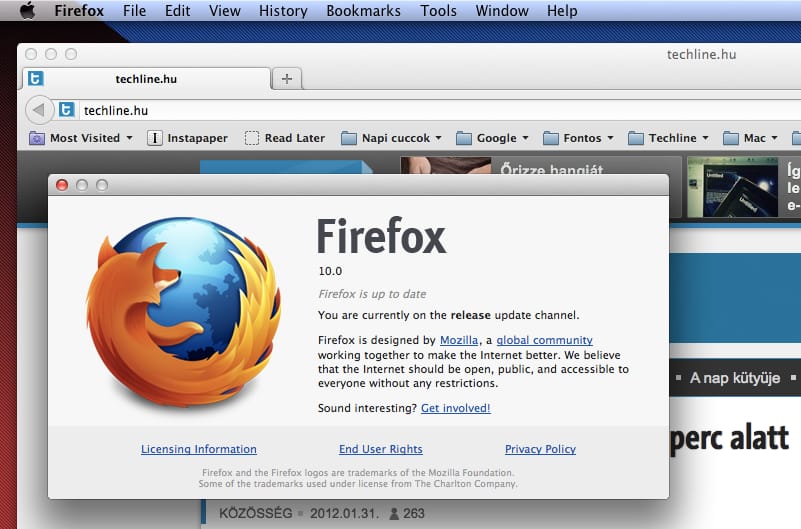Viewport: 801px width, 529px height.
Task: Expand the Mac bookmark folder
Action: (750, 138)
